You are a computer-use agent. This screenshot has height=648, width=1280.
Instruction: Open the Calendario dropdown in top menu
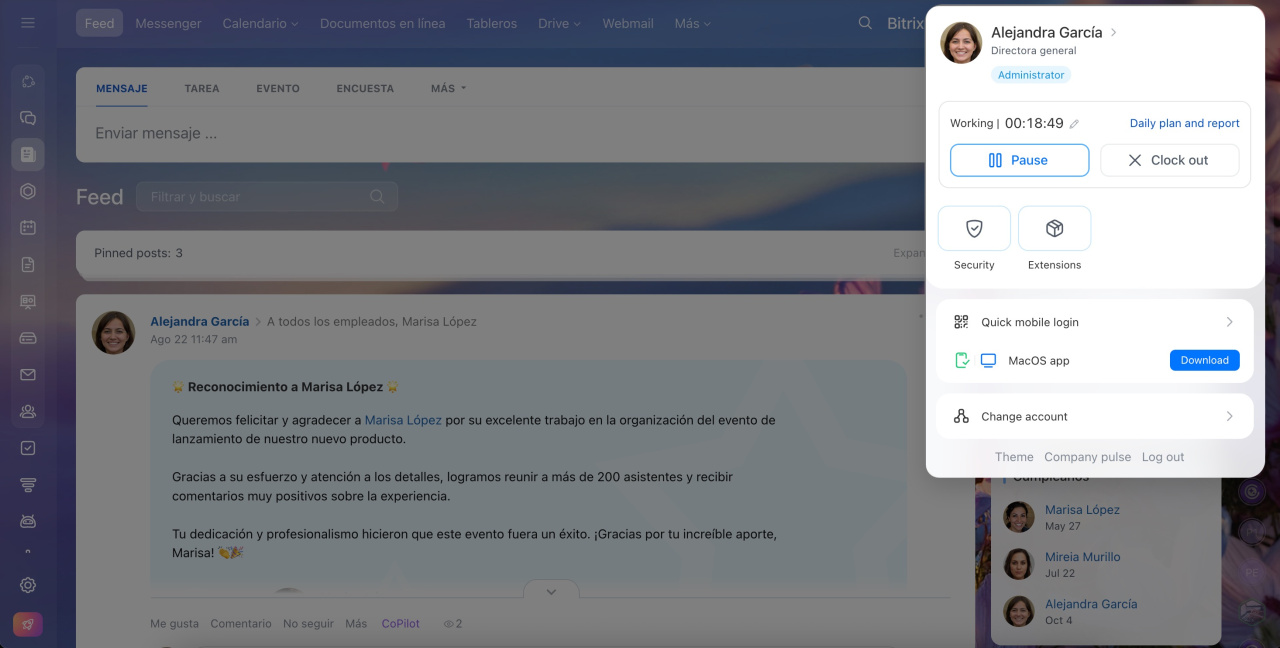click(x=260, y=23)
